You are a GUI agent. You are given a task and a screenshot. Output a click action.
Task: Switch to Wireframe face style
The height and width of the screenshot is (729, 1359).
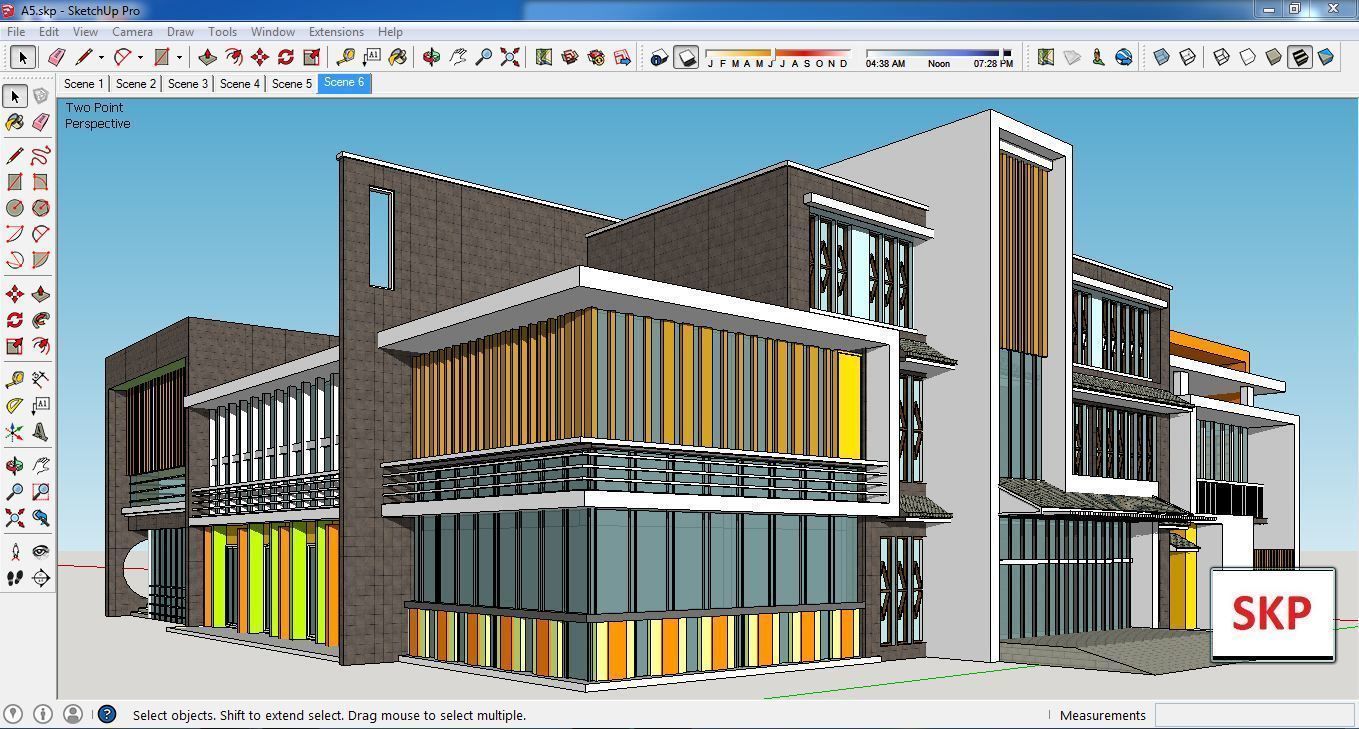(x=1222, y=57)
